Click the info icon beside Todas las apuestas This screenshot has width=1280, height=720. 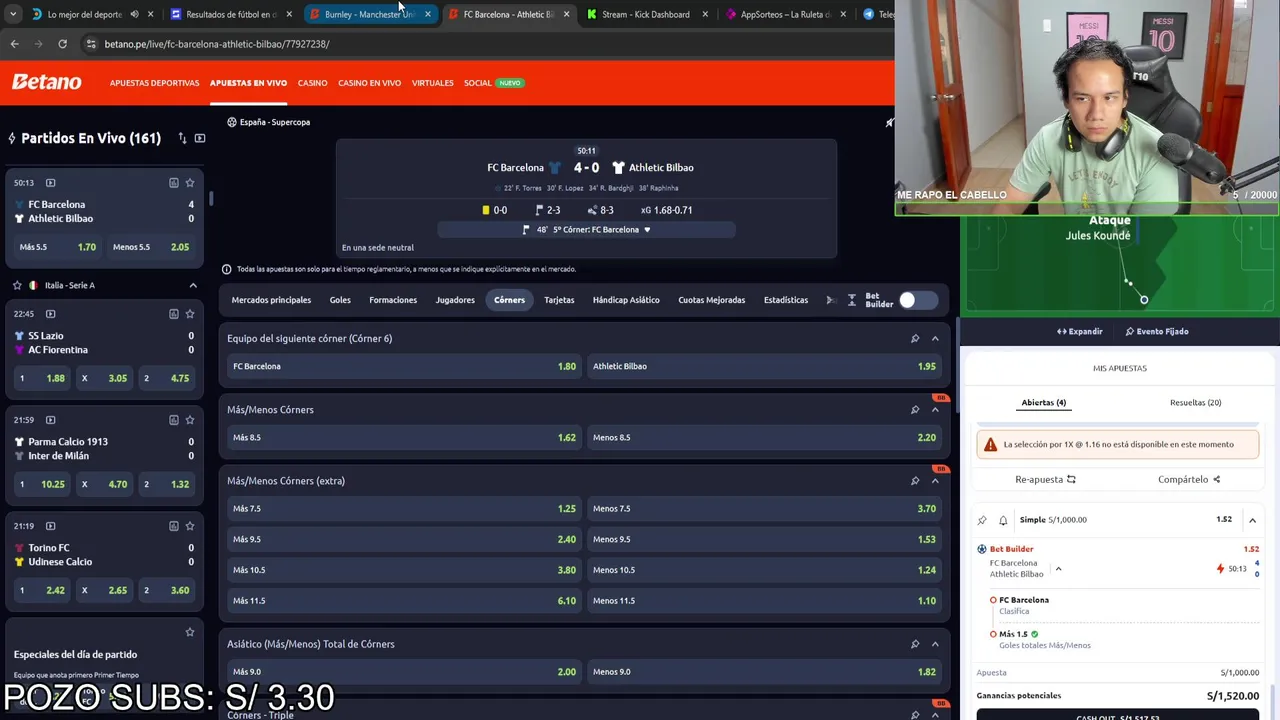click(226, 269)
